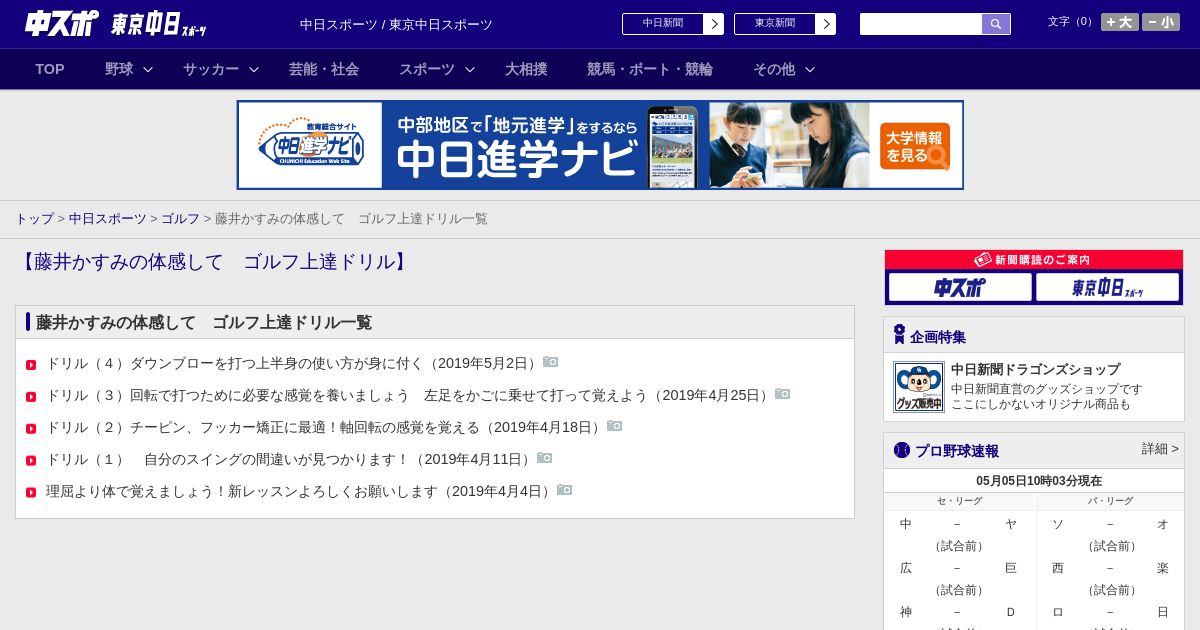Expand サッカー dropdown chevron
This screenshot has height=630, width=1200.
tap(254, 69)
